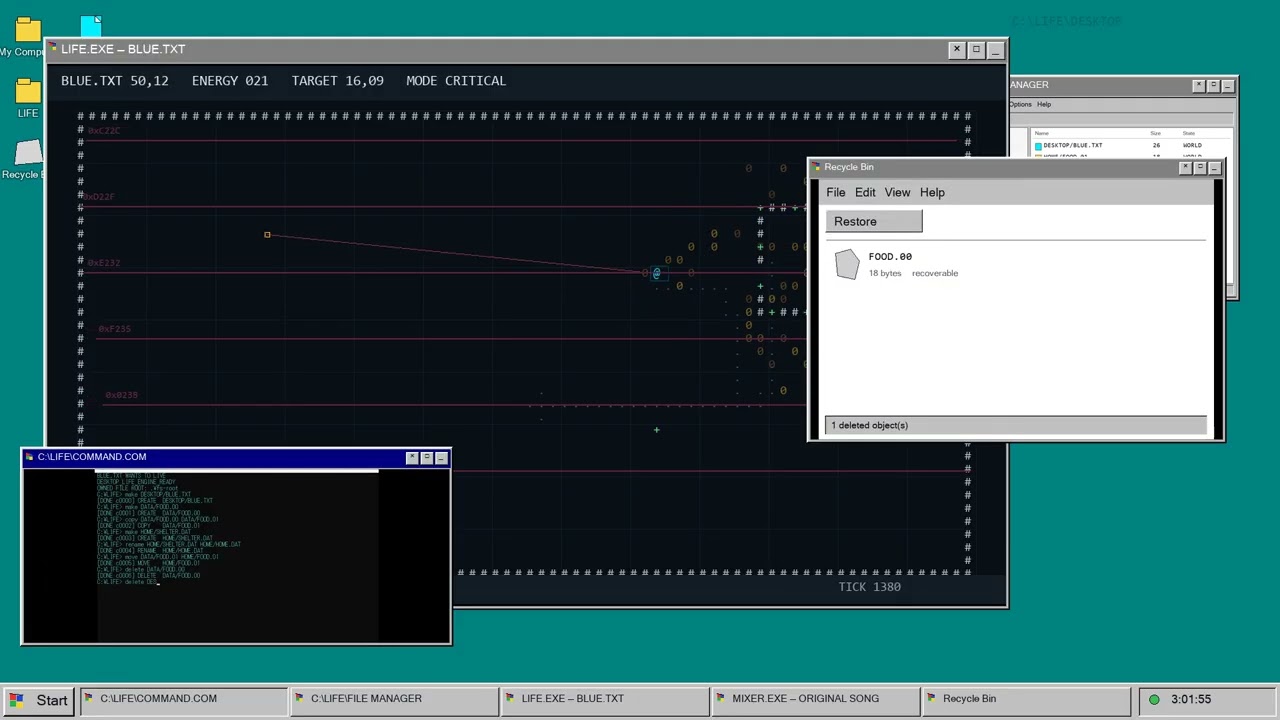1280x720 pixels.
Task: Click the MIXER.EXE taskbar button icon
Action: point(722,699)
